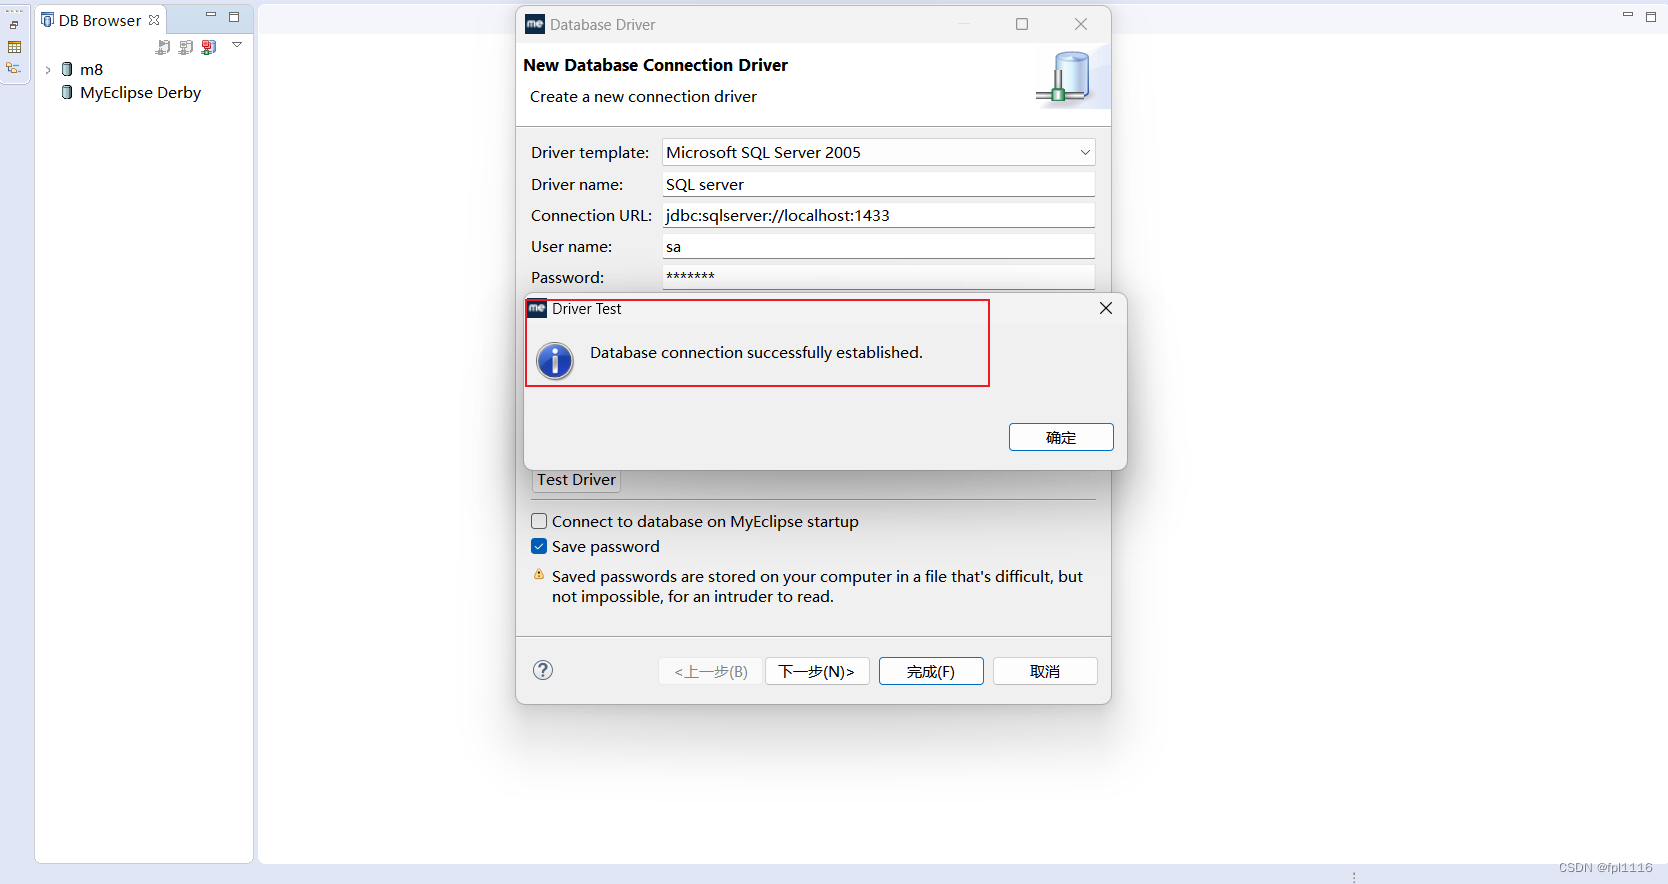
Task: Click the 取消 cancel button
Action: point(1045,671)
